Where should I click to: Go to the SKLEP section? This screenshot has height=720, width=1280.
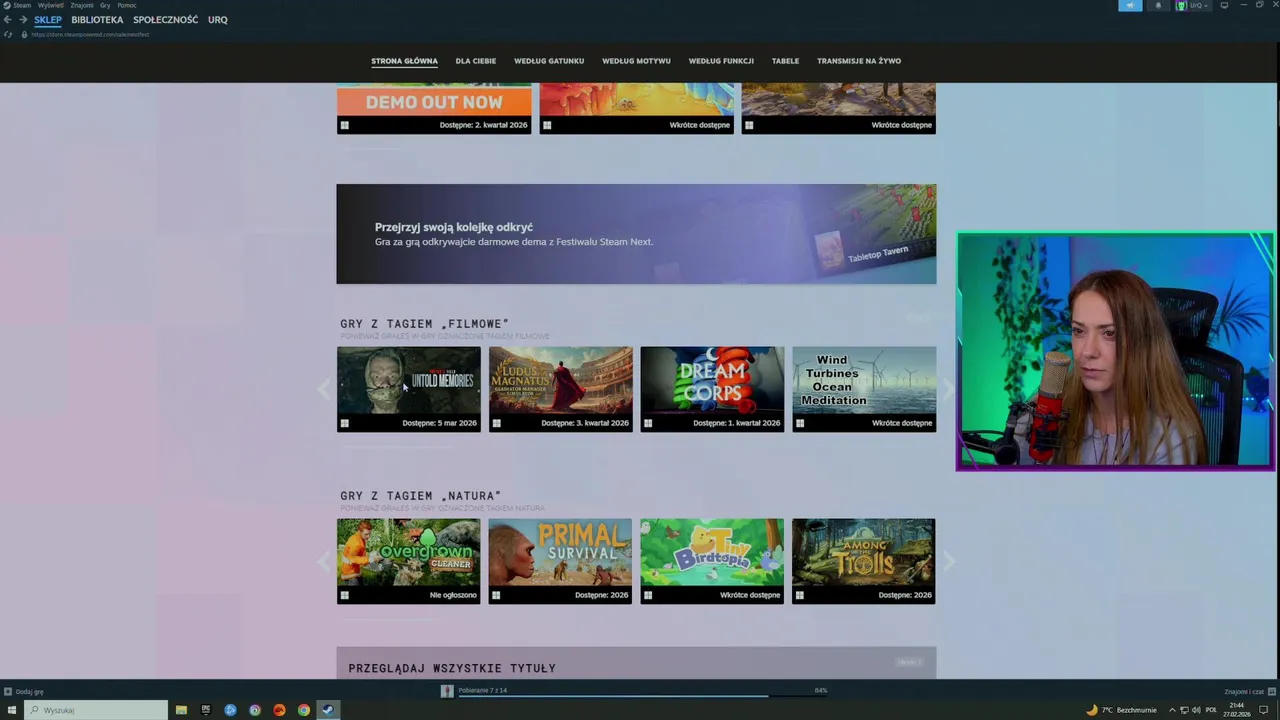(x=48, y=20)
